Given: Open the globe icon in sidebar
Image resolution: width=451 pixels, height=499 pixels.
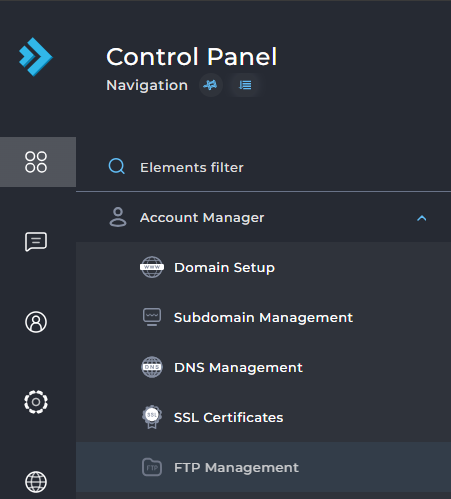Looking at the screenshot, I should pyautogui.click(x=36, y=482).
